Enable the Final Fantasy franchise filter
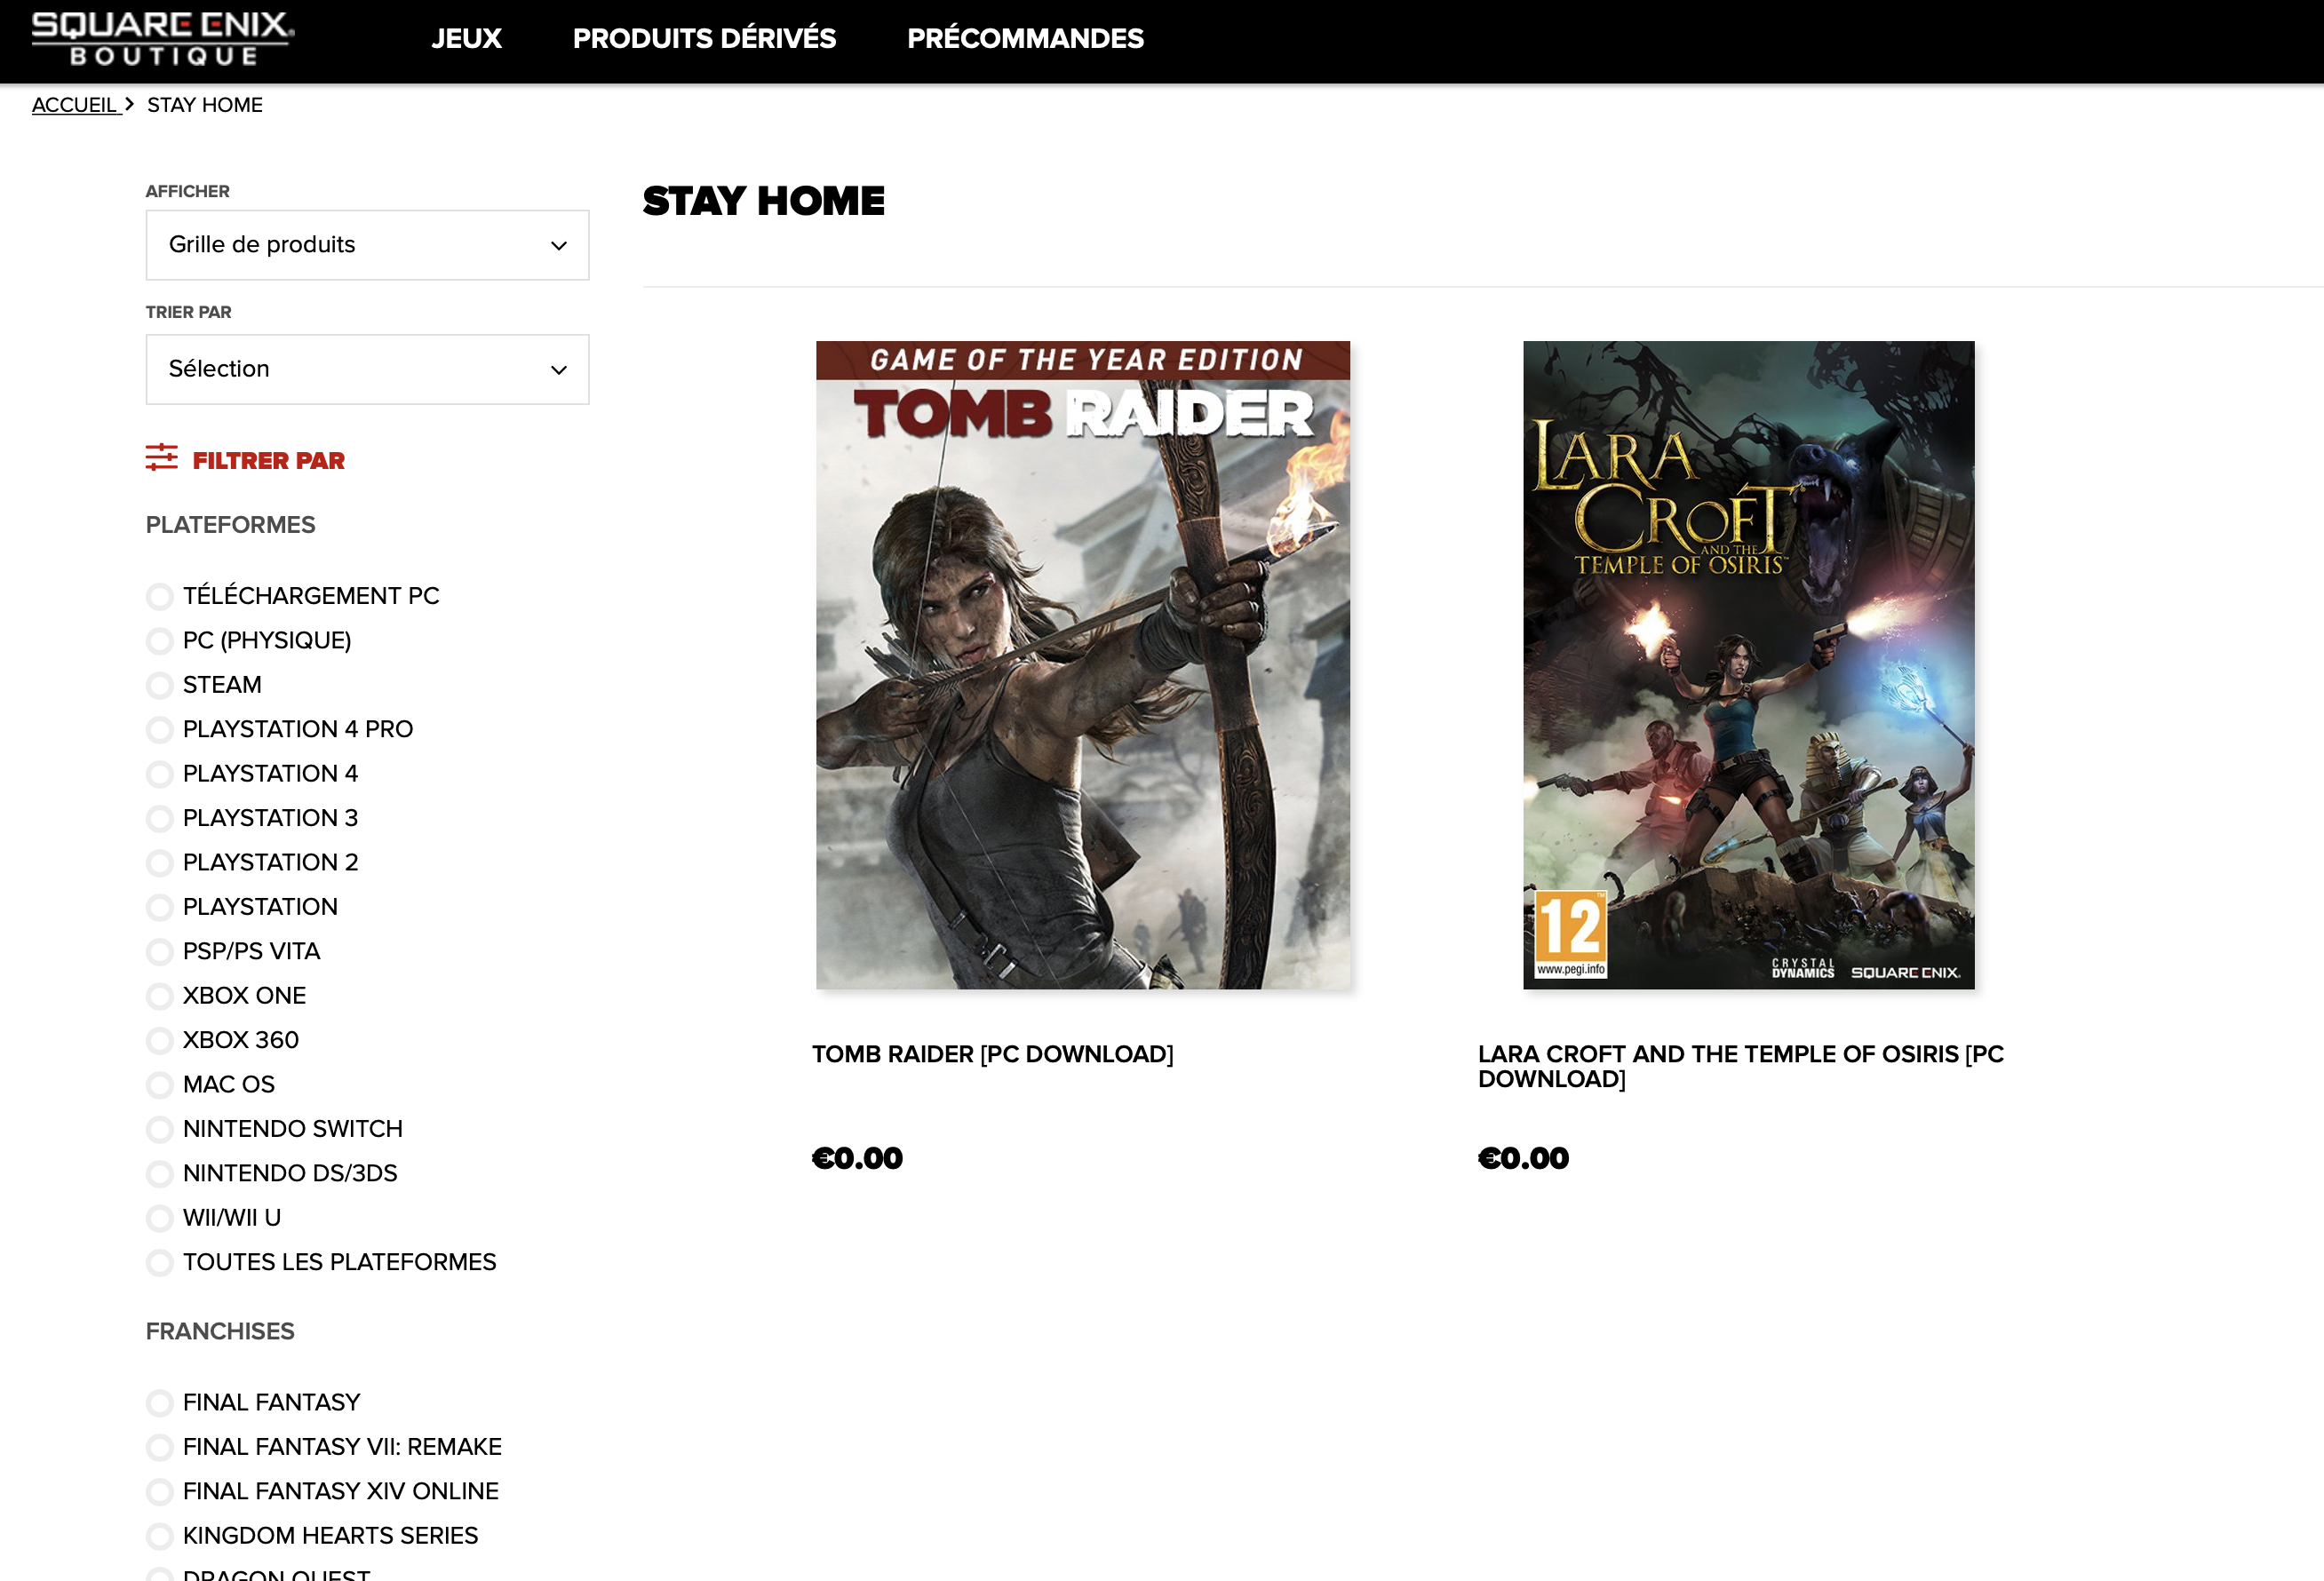 click(x=160, y=1403)
